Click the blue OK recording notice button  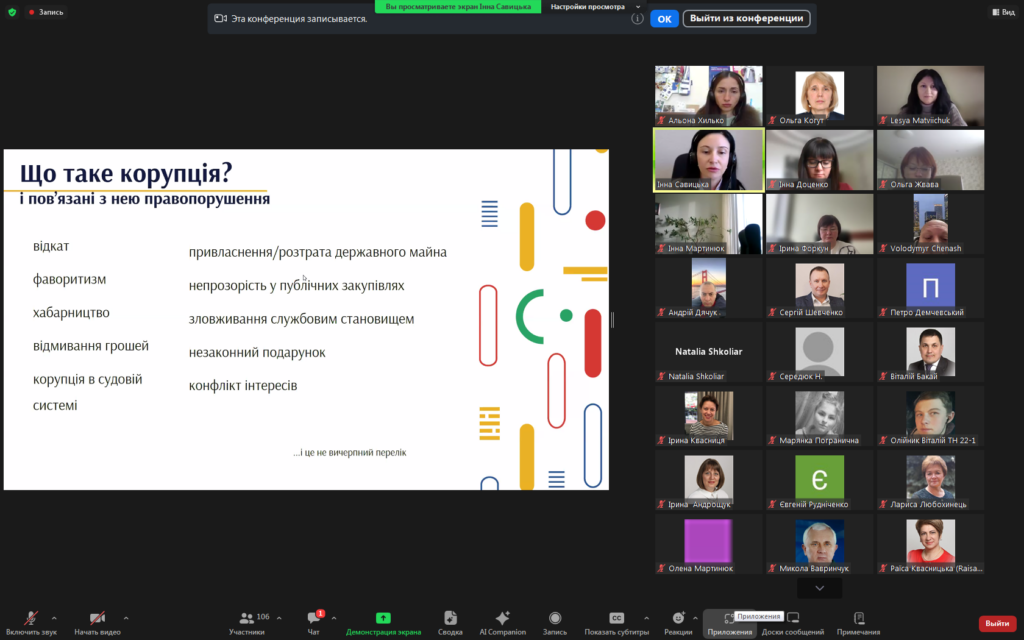tap(663, 18)
